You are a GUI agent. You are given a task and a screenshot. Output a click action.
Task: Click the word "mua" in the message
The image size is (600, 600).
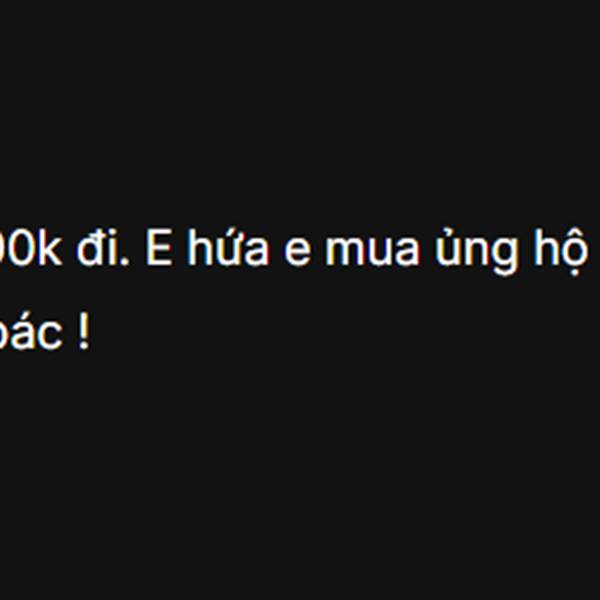click(x=372, y=251)
